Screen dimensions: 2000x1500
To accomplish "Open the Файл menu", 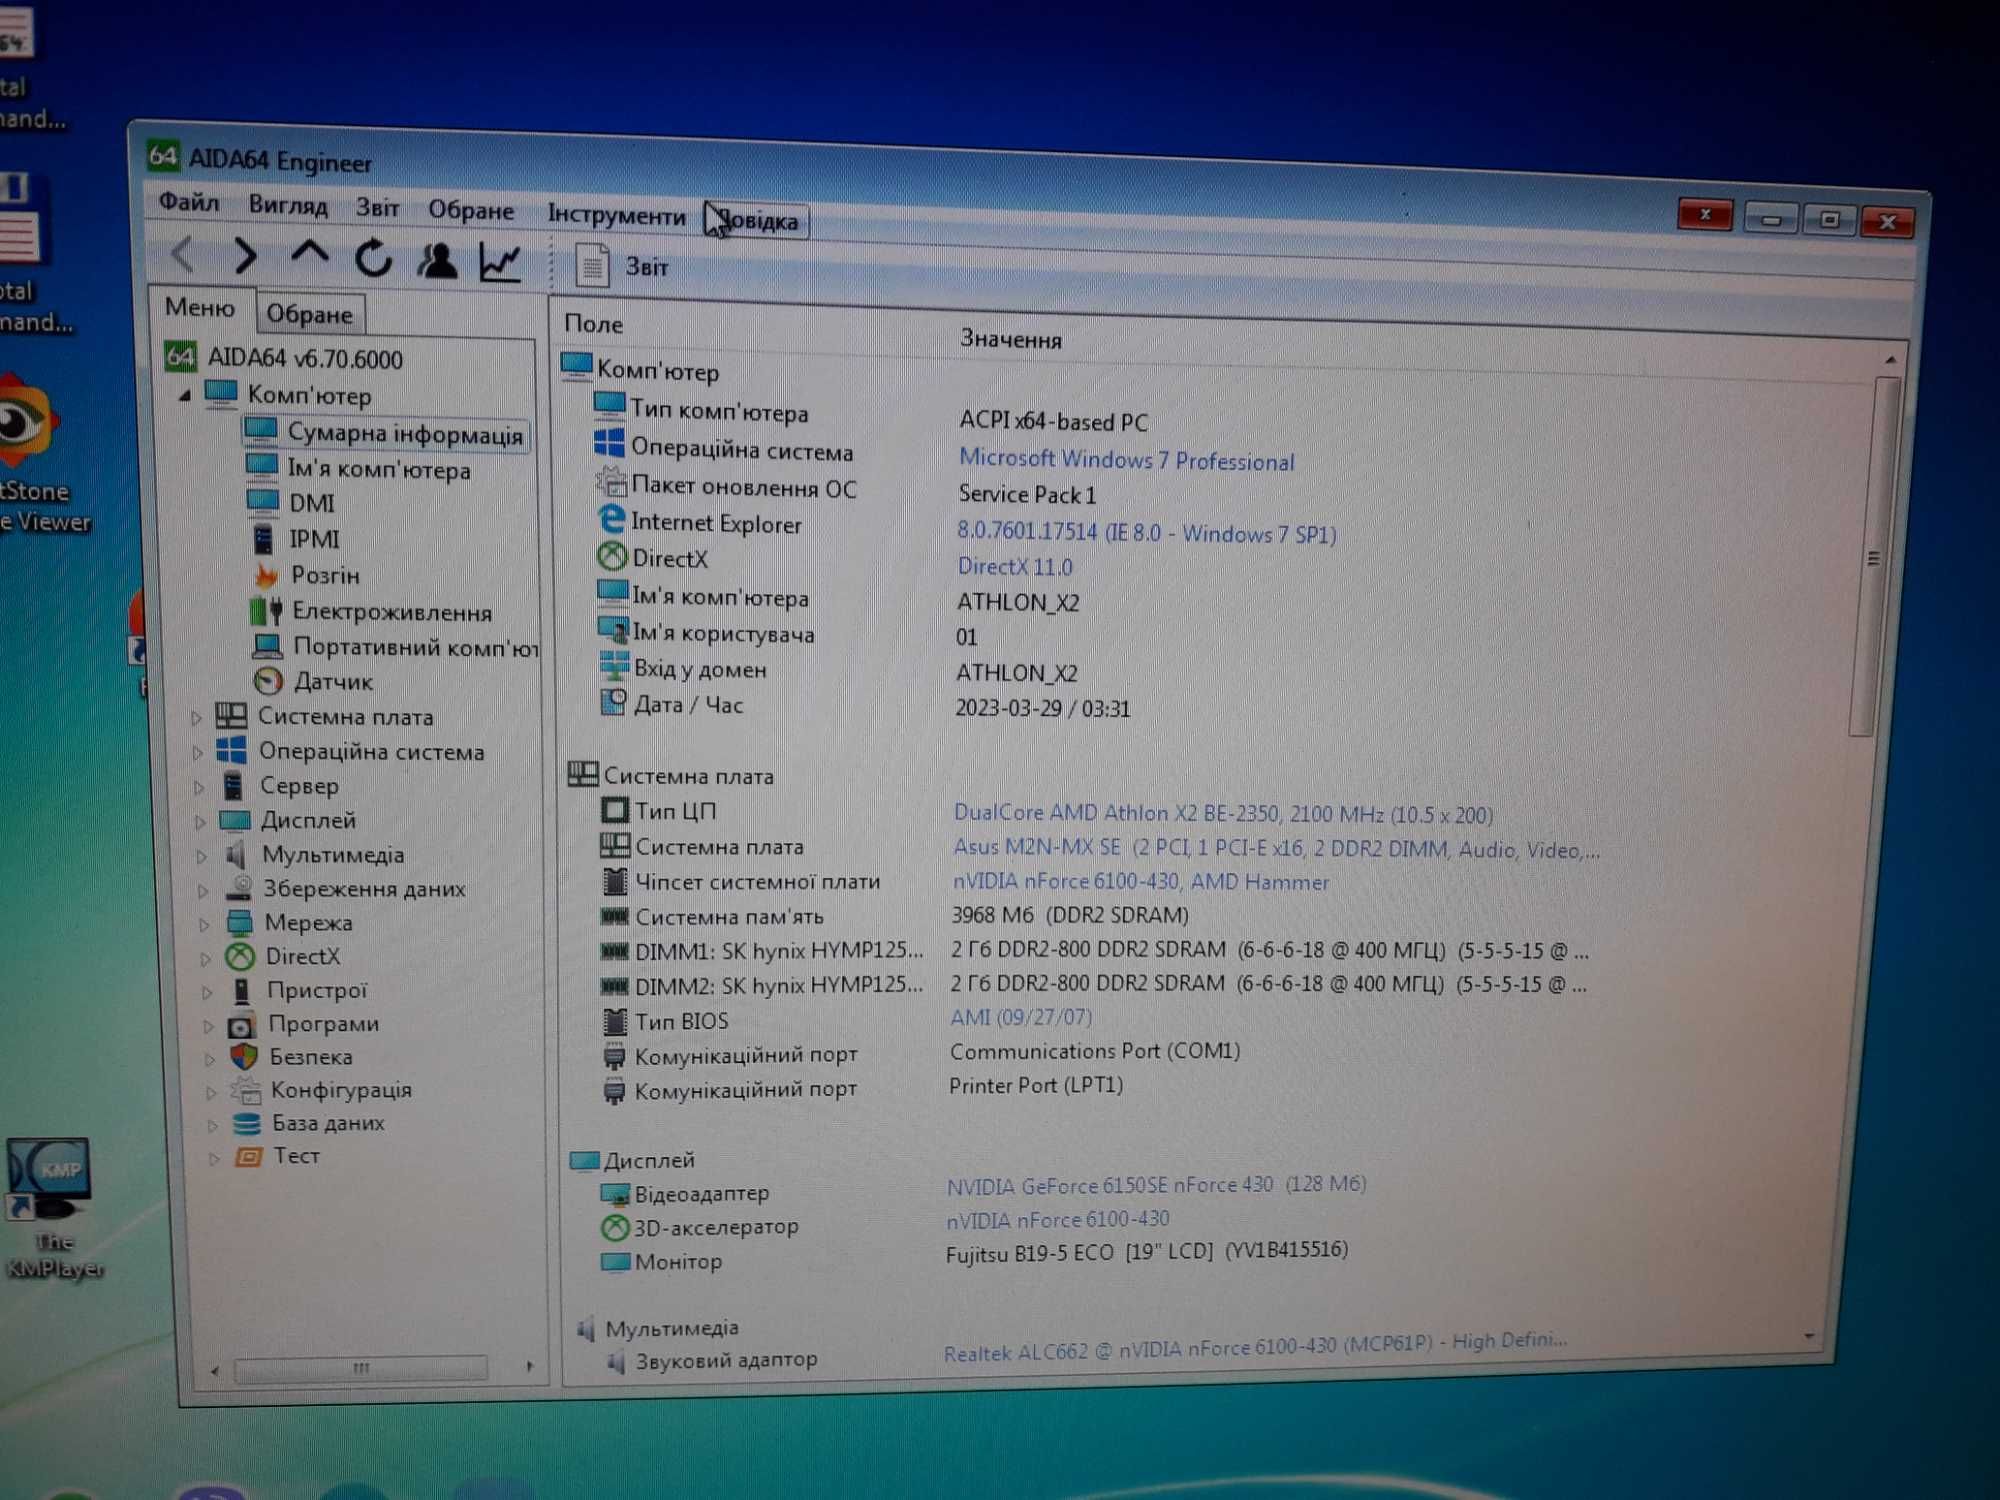I will pyautogui.click(x=189, y=202).
